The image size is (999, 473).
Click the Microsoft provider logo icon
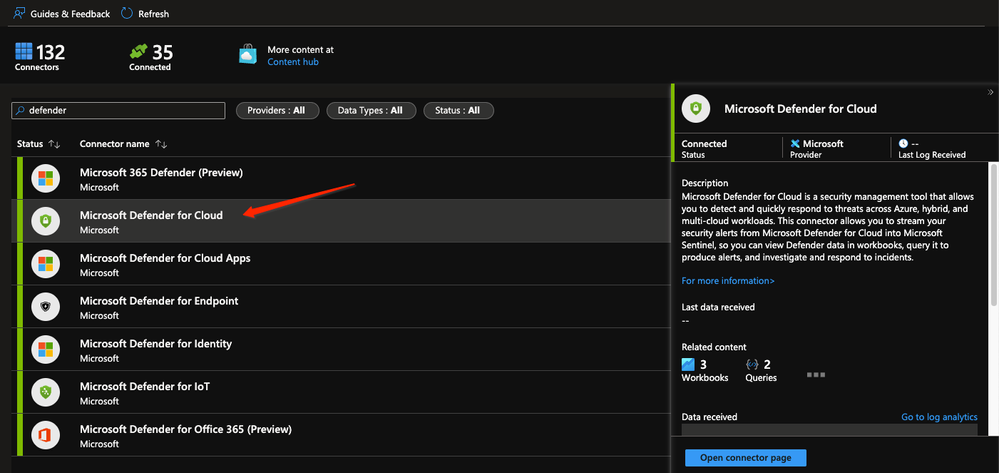tap(795, 143)
